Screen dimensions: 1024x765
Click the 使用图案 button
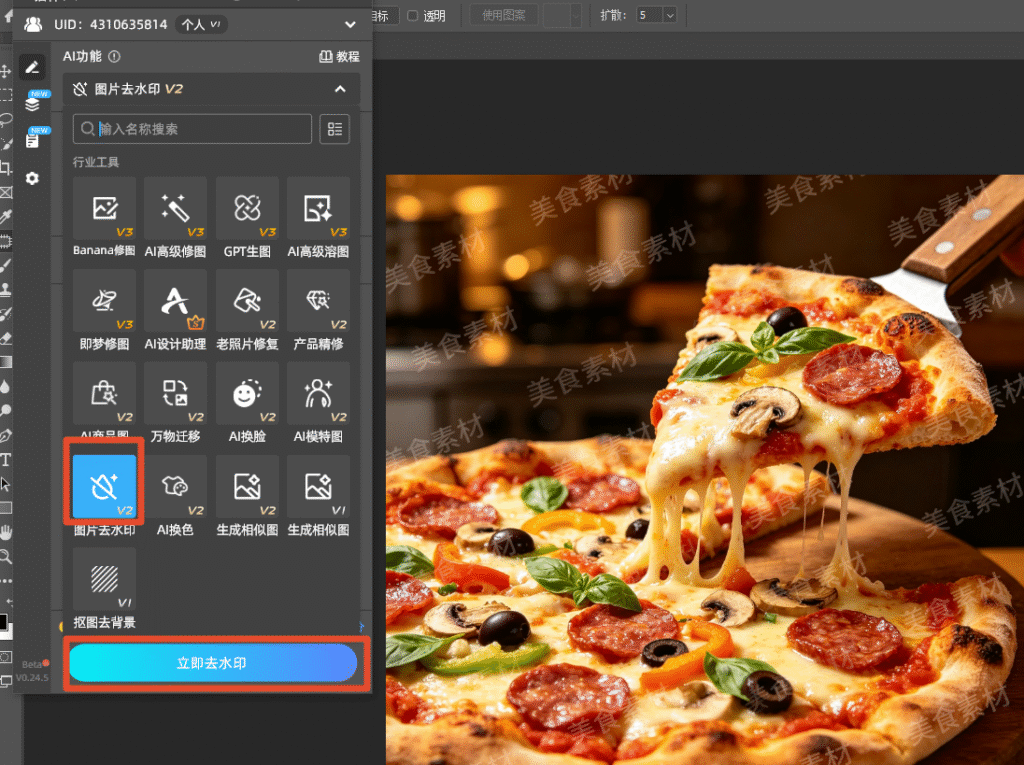(504, 15)
